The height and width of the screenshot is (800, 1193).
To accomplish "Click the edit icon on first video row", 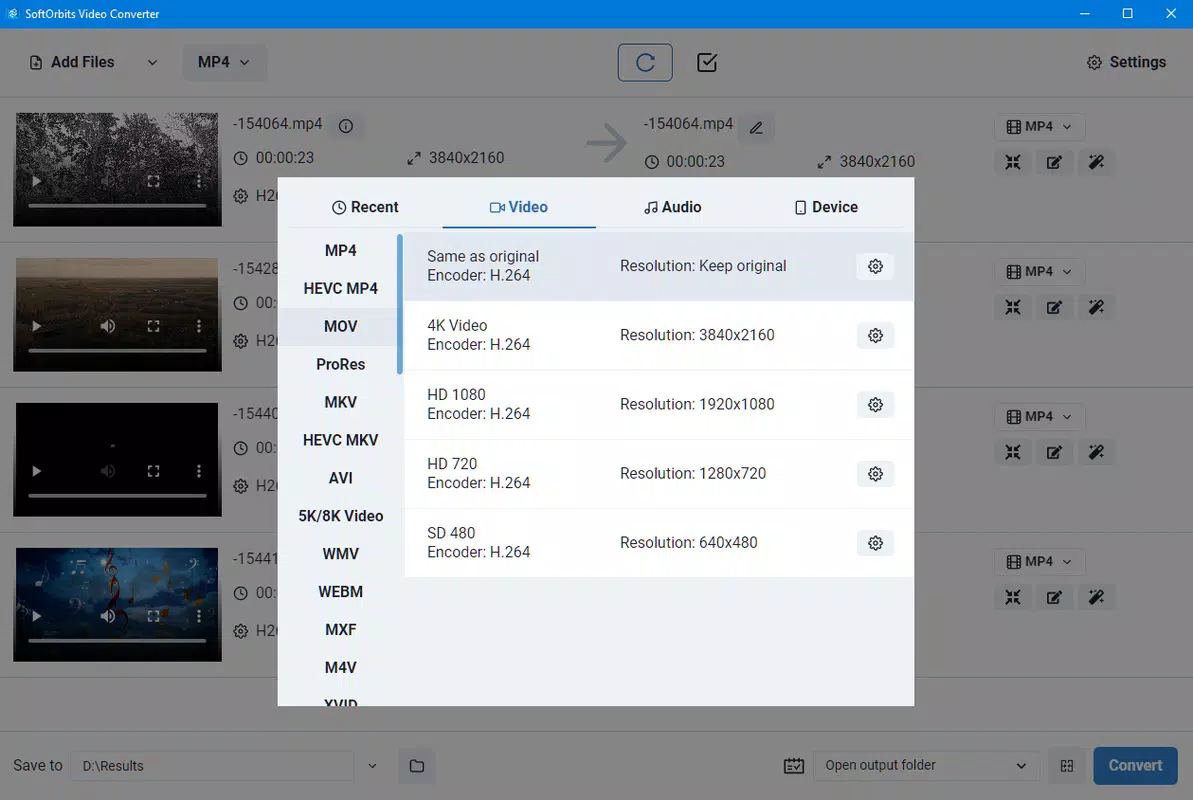I will [1054, 162].
